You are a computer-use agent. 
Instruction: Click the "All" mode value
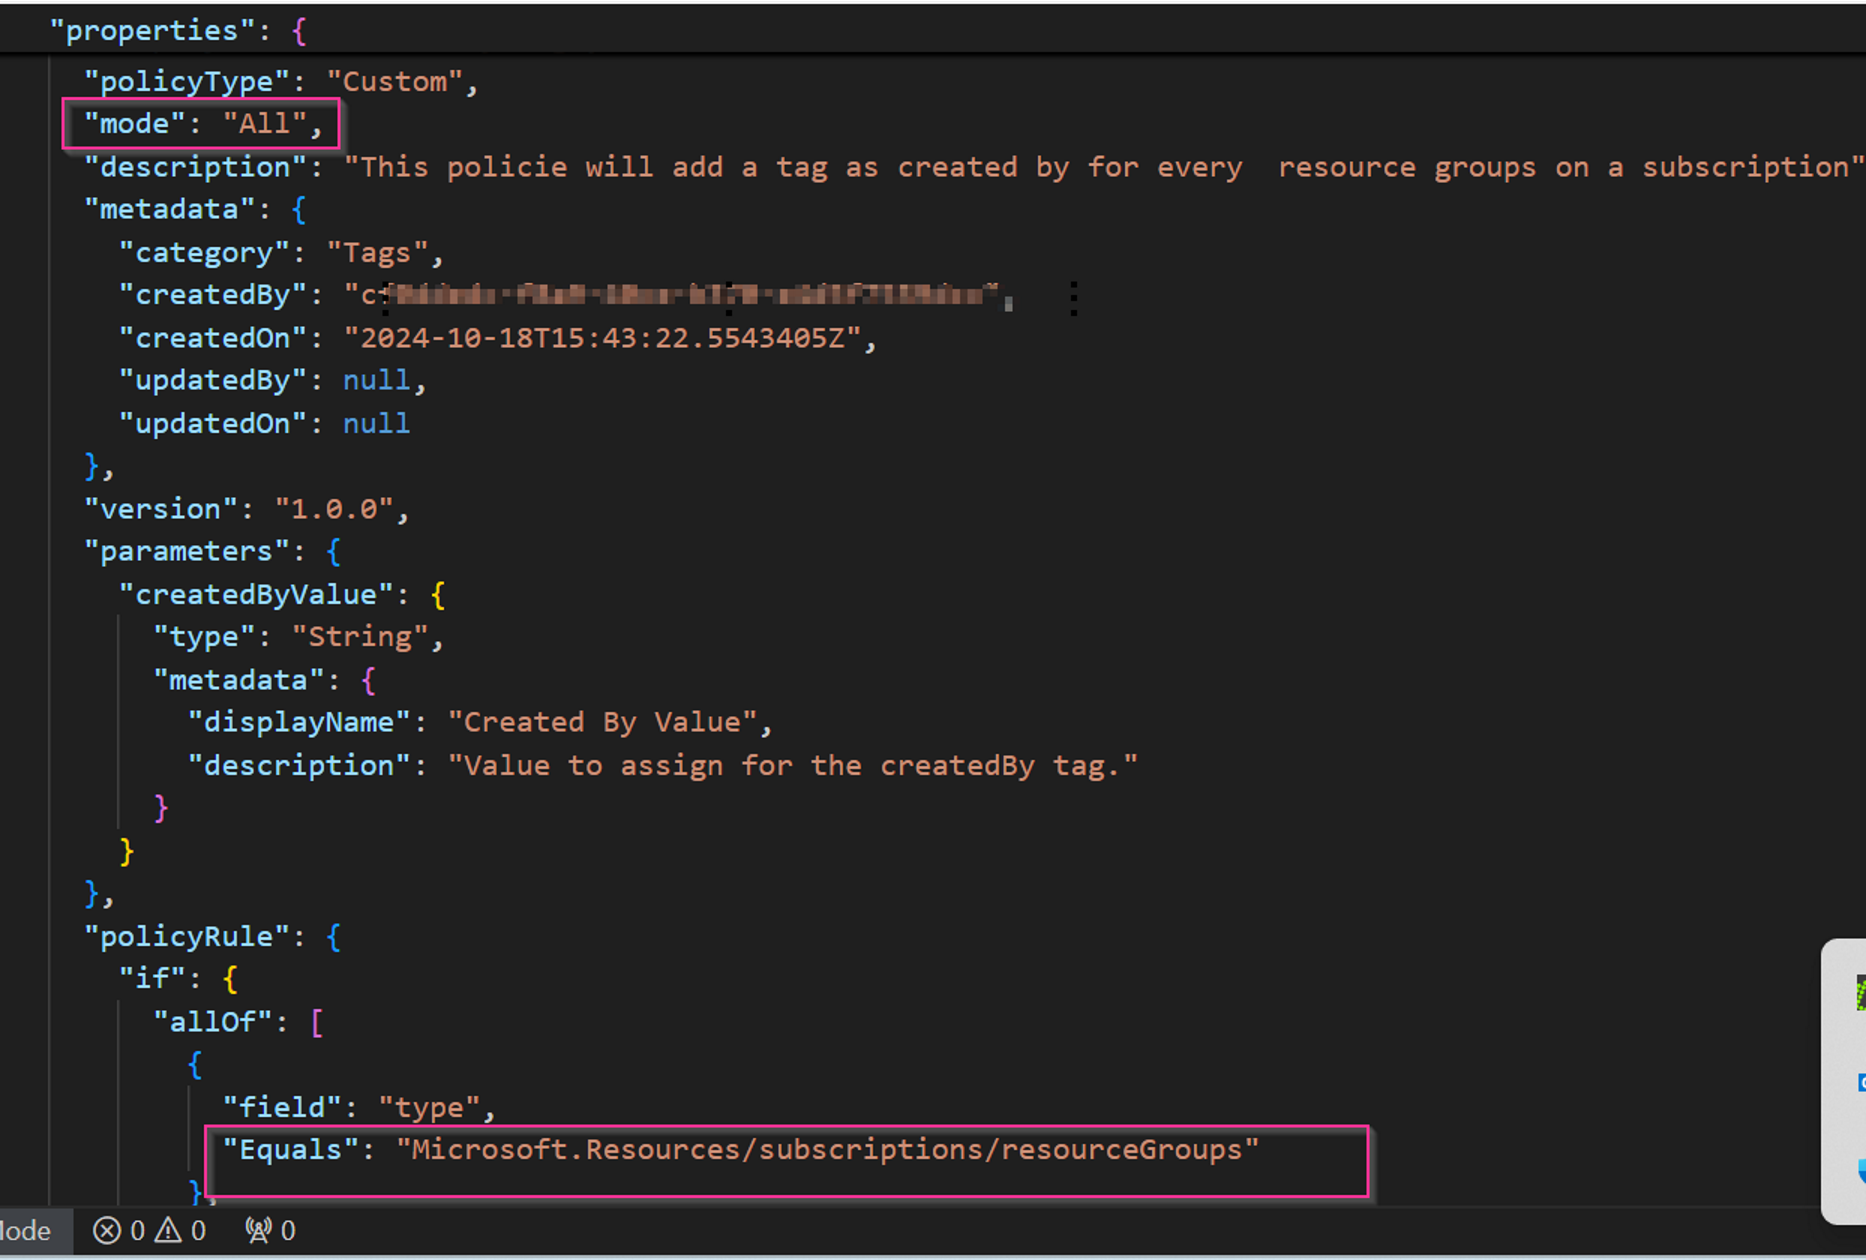[x=264, y=123]
